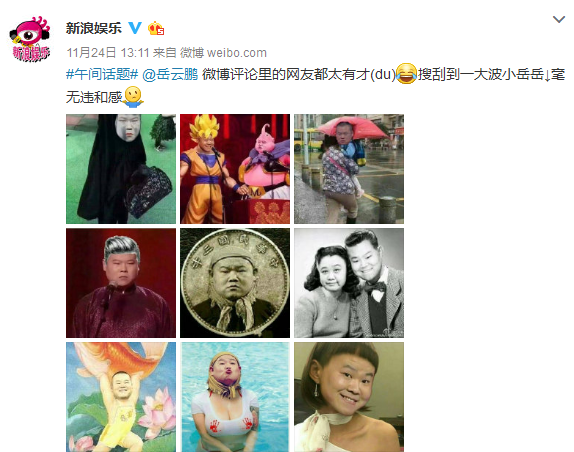
Task: Open the 新浪娱乐 account name link
Action: [x=94, y=28]
